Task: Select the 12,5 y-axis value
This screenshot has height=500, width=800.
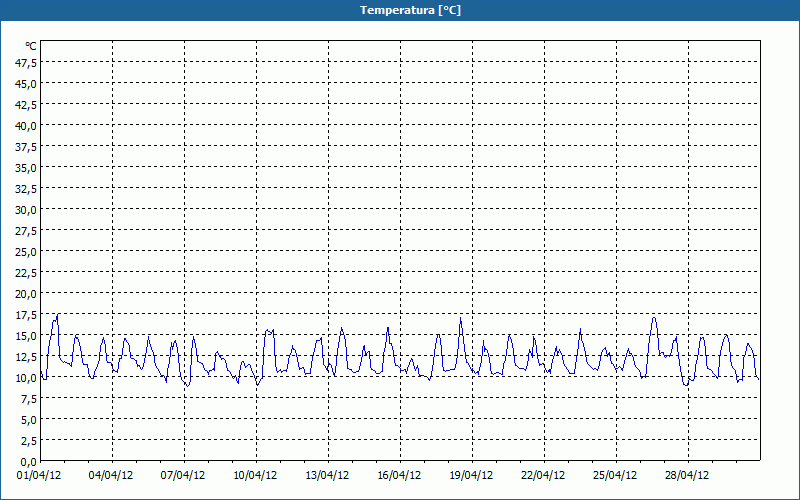Action: pos(26,357)
